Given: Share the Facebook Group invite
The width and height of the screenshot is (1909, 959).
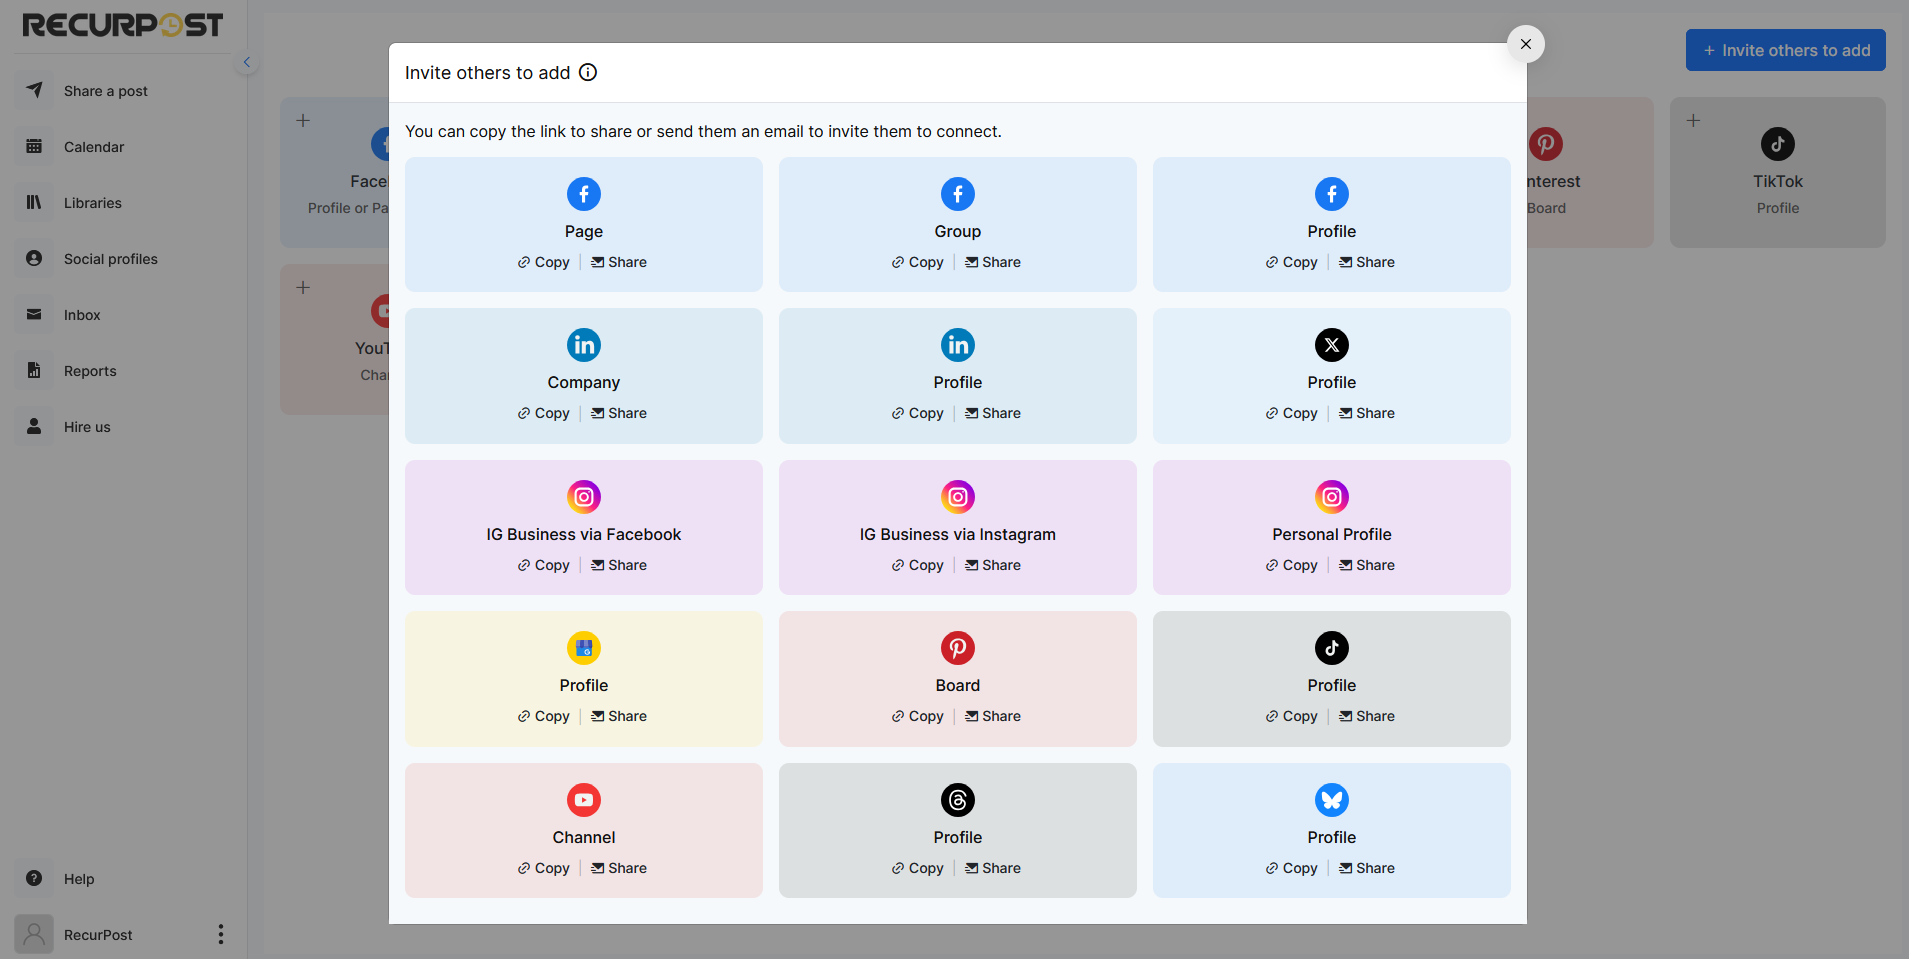Looking at the screenshot, I should 993,262.
